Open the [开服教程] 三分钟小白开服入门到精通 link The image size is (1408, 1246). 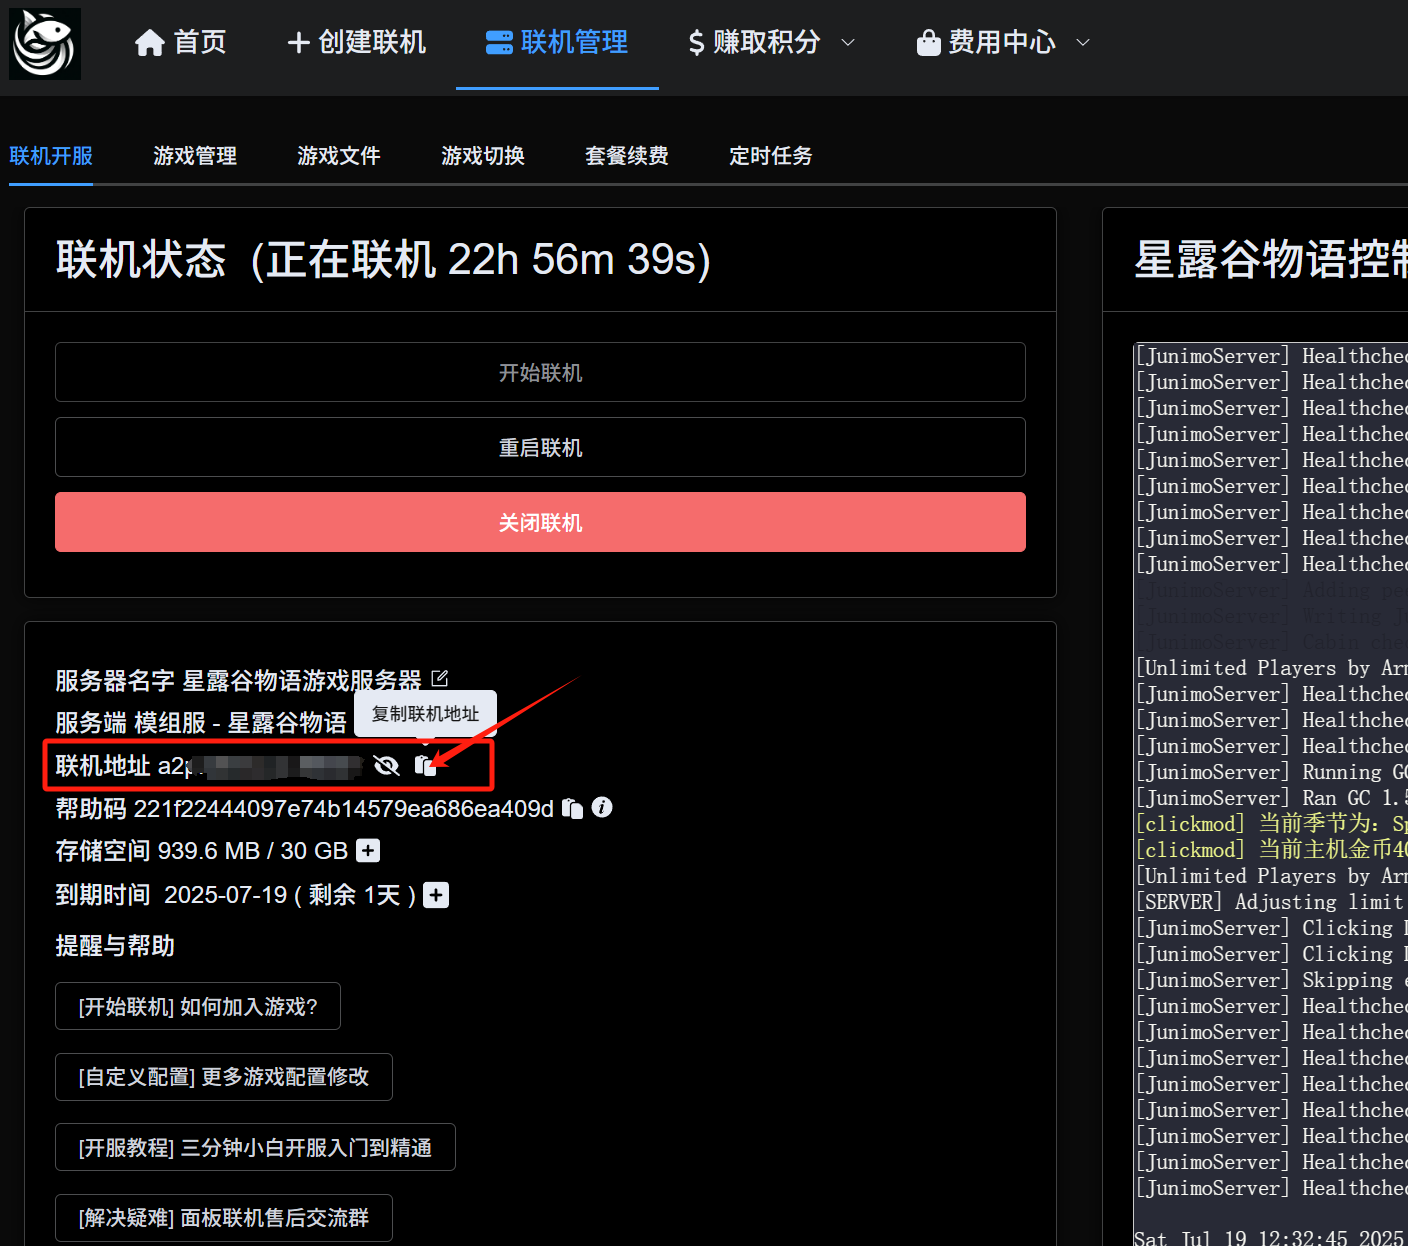tap(255, 1147)
